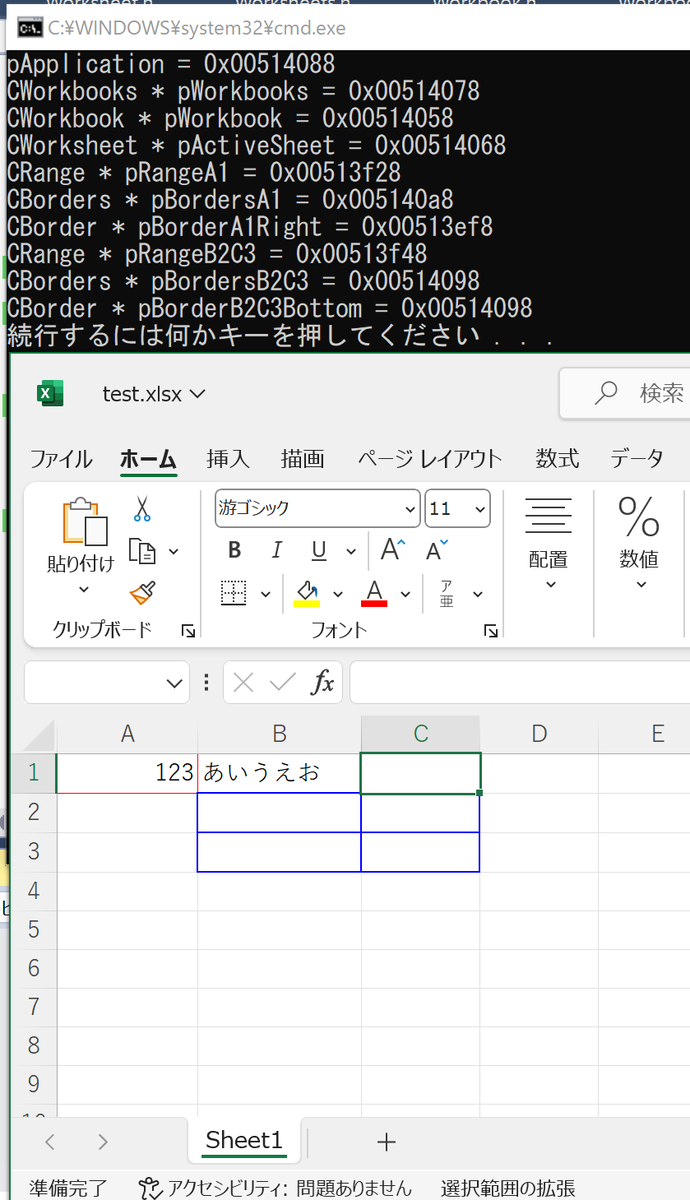Switch to the ホーム ribbon tab
The width and height of the screenshot is (690, 1200).
pos(148,459)
